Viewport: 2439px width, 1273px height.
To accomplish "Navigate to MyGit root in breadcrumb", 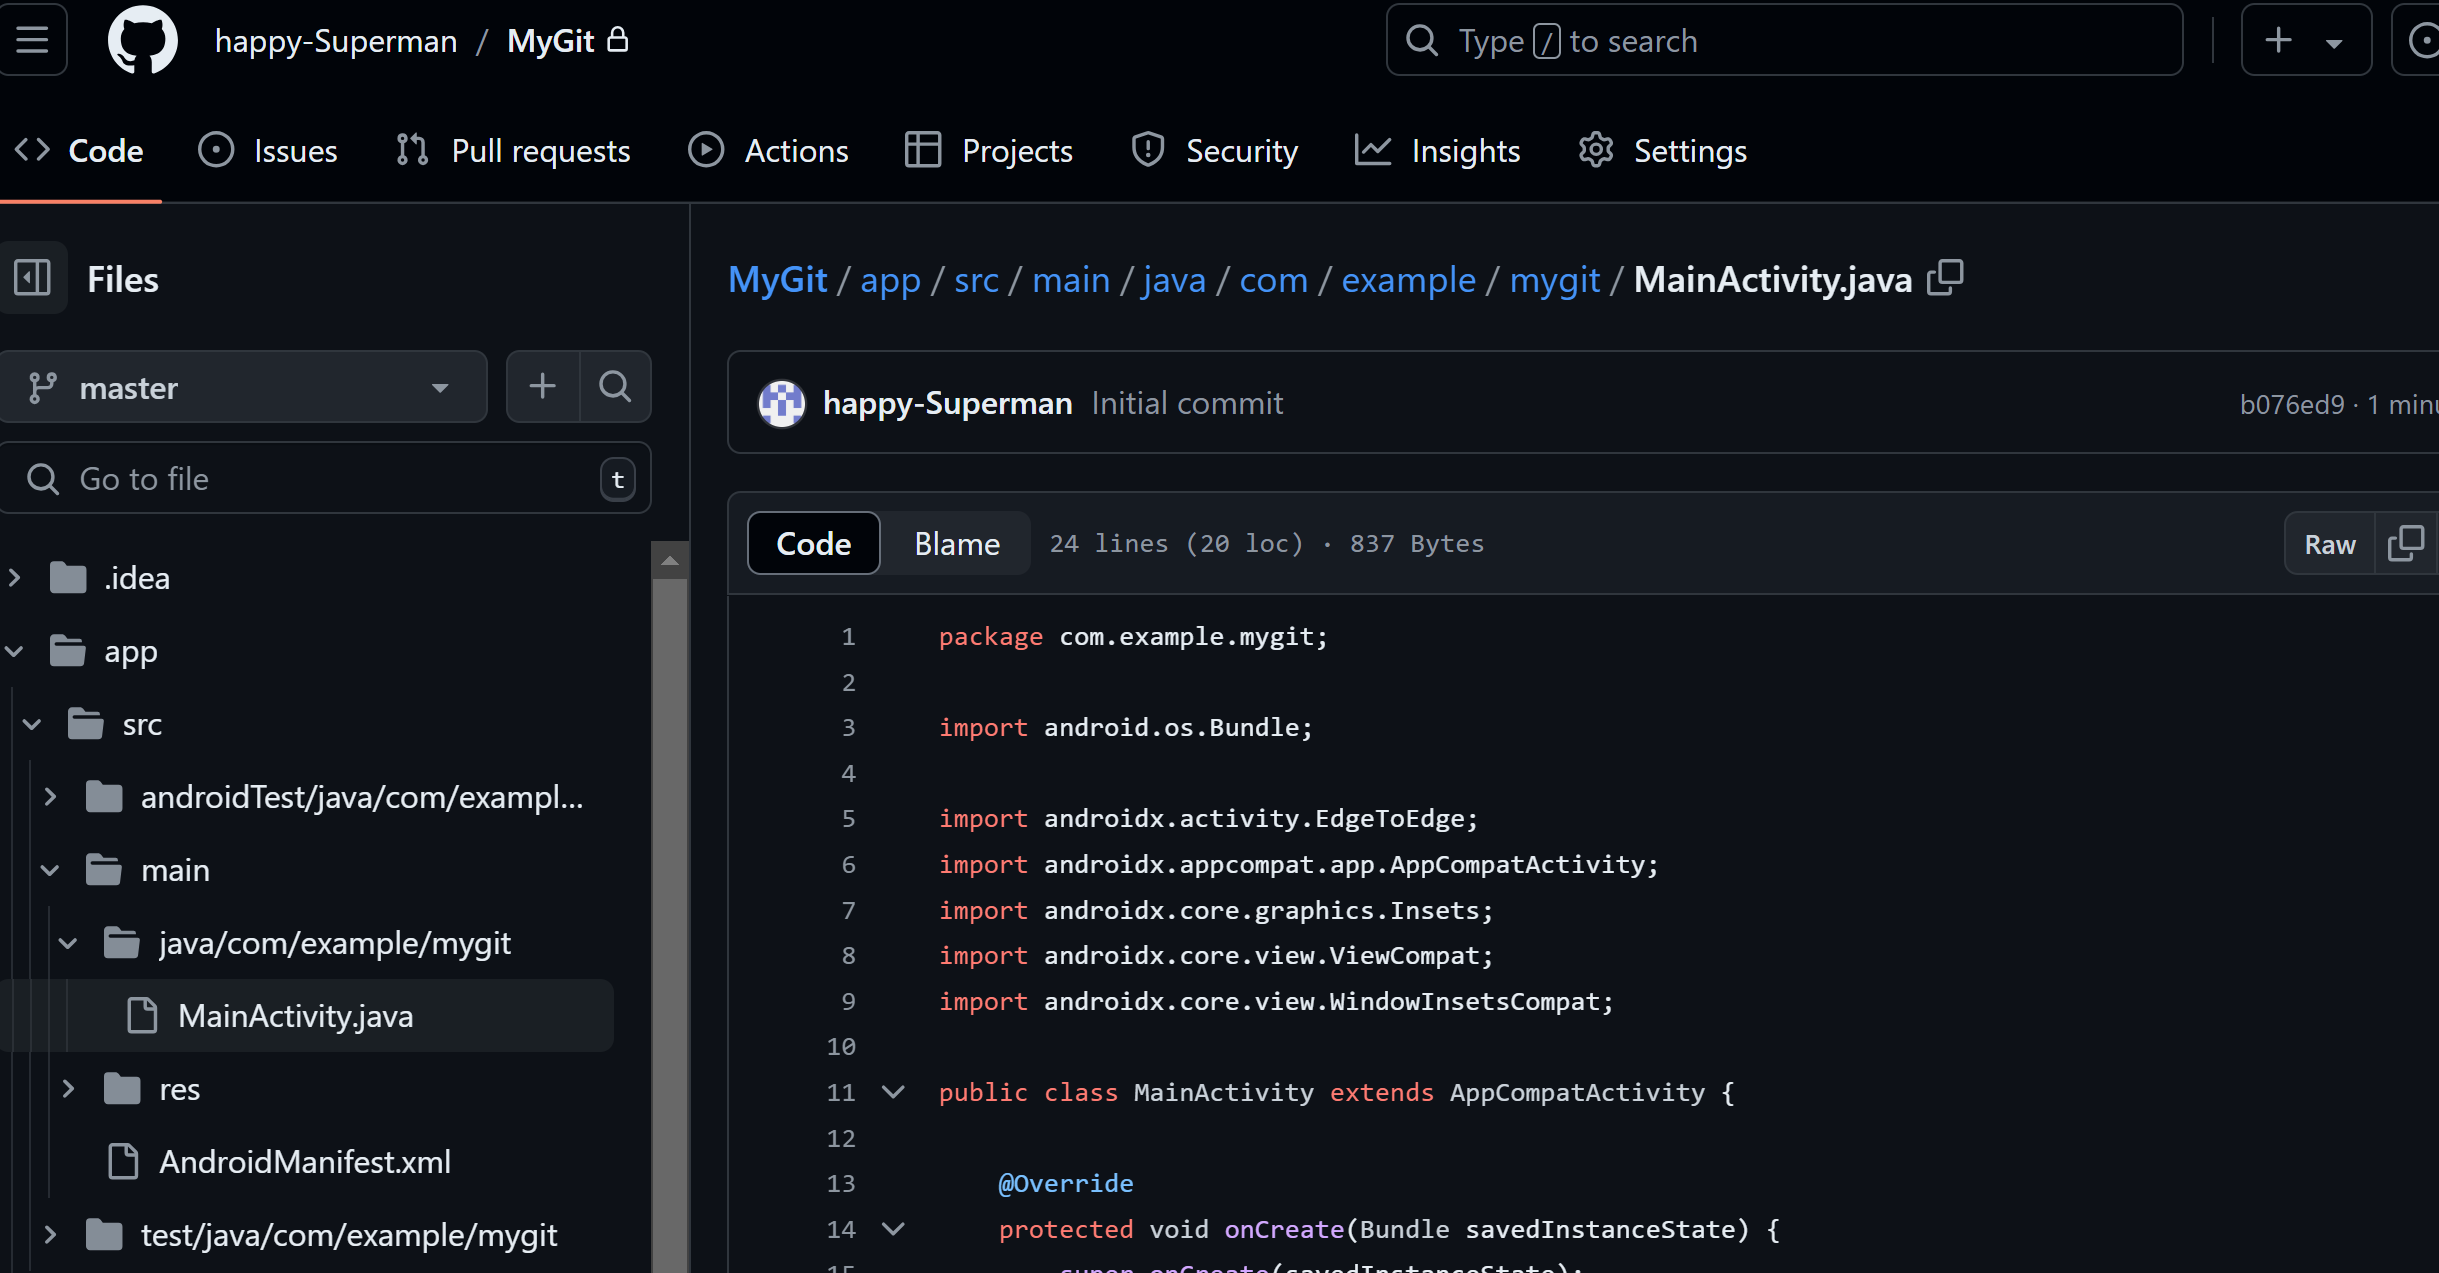I will (778, 279).
